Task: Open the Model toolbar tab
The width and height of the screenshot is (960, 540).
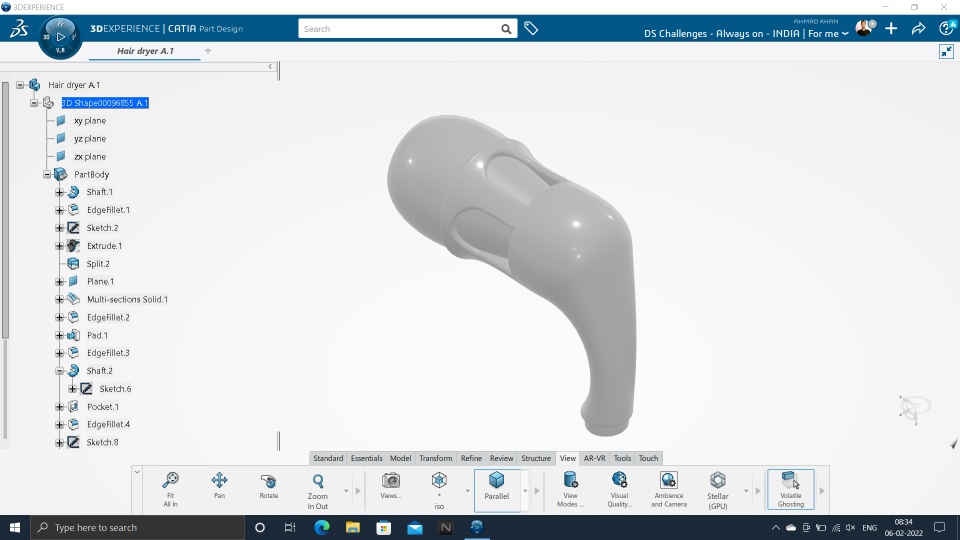Action: pyautogui.click(x=400, y=458)
